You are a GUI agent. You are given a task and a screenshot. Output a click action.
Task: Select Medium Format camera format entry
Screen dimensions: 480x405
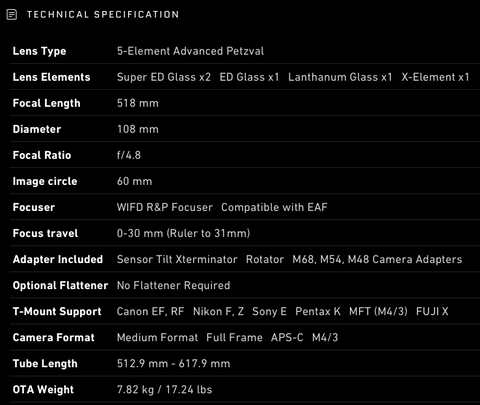(x=157, y=337)
